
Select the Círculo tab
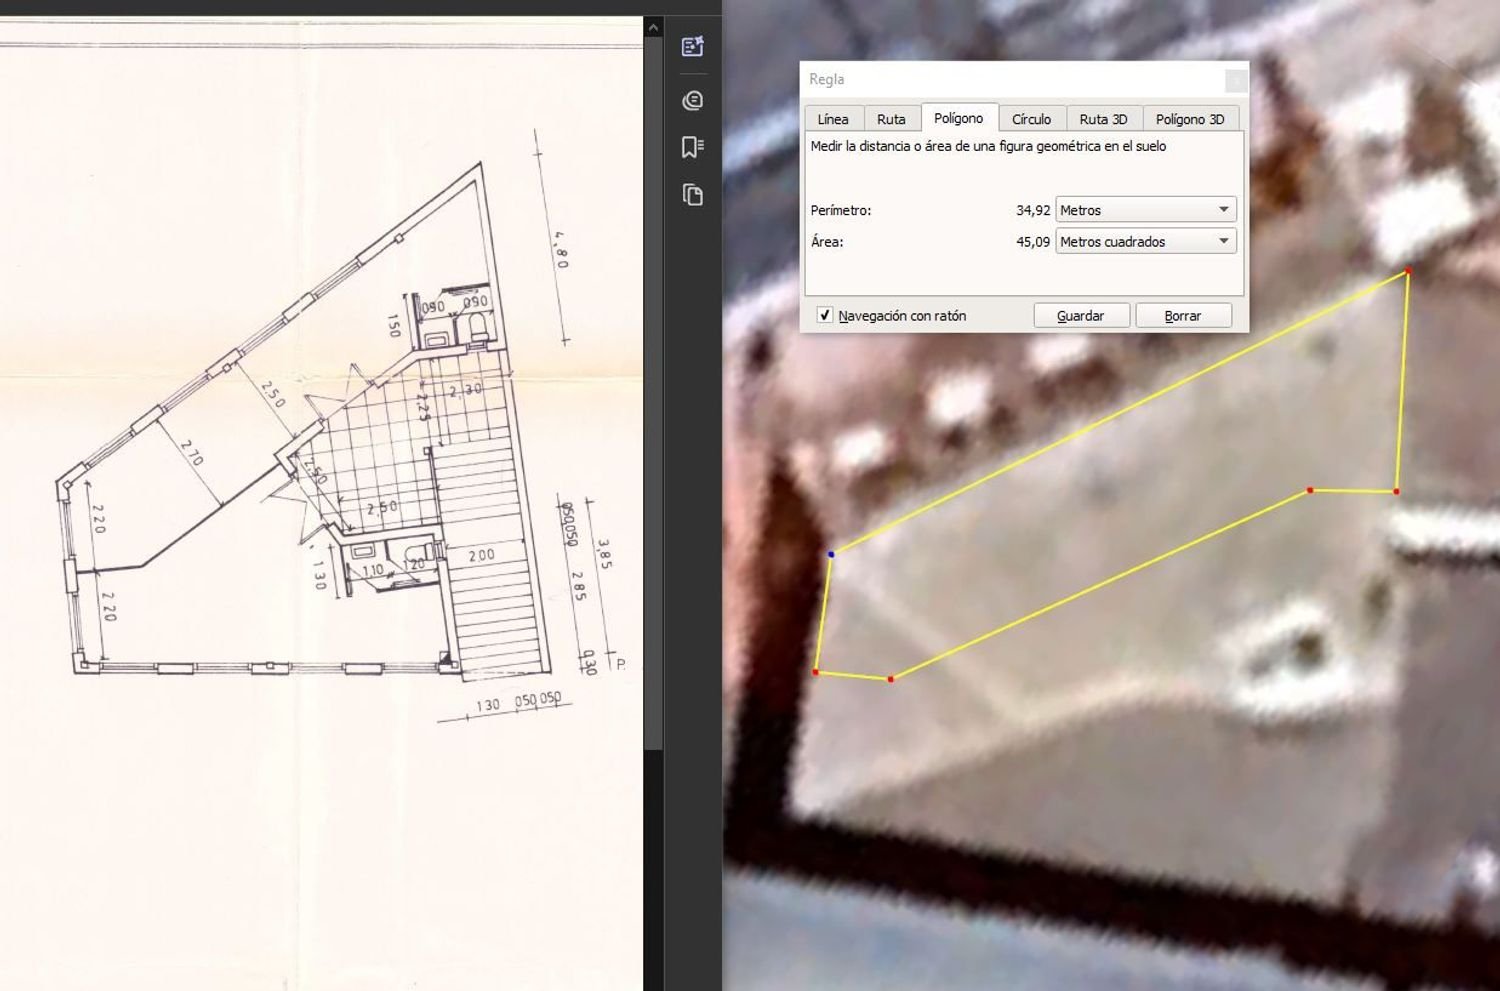[1031, 119]
